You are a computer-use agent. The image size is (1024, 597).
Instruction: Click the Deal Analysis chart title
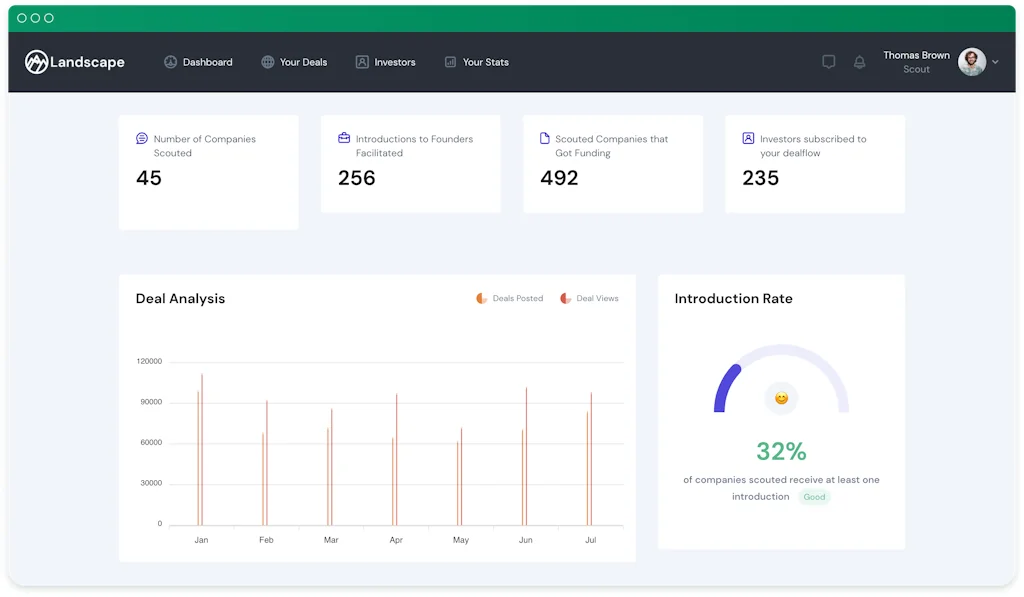pos(180,298)
